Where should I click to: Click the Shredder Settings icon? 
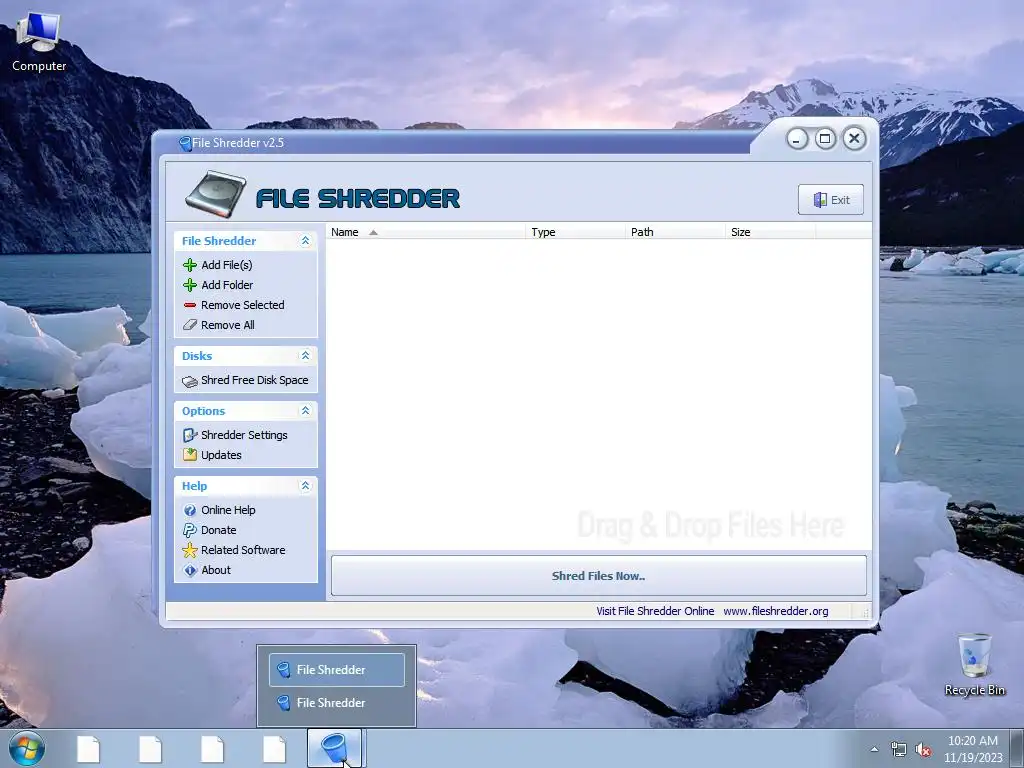pos(190,435)
